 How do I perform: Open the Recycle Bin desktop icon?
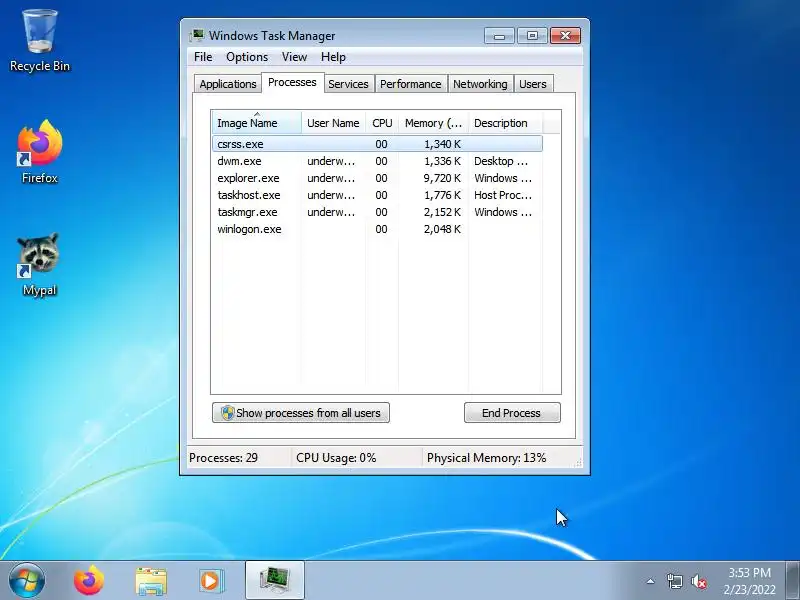click(40, 41)
